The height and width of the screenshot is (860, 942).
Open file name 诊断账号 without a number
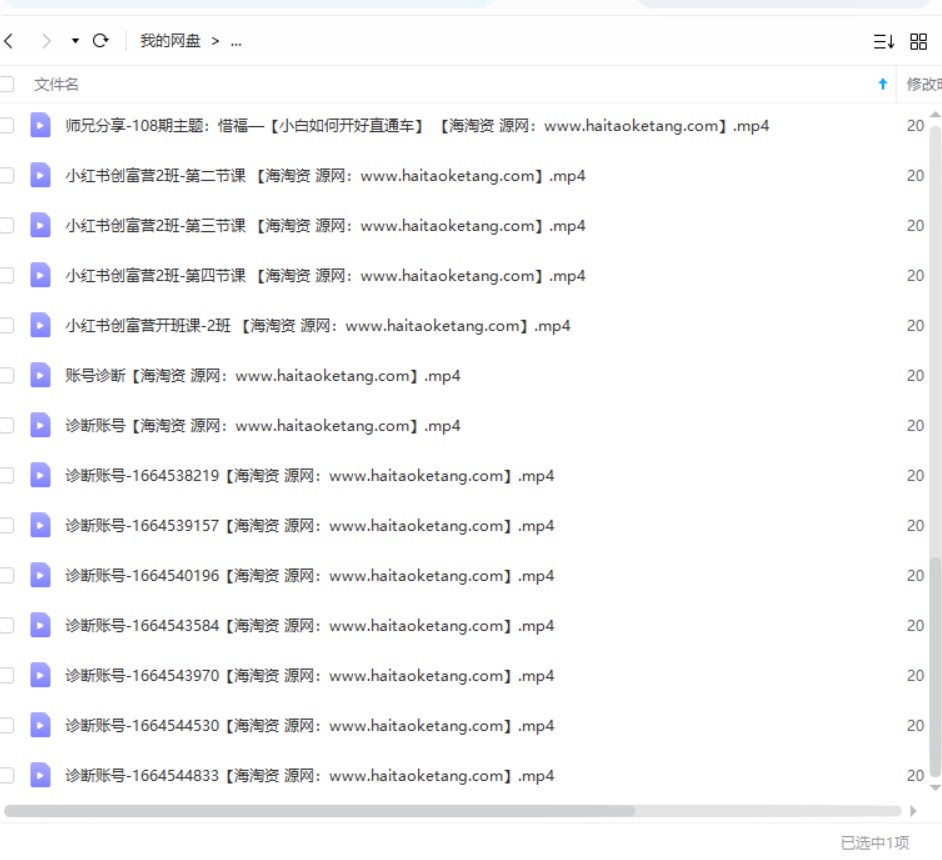pos(263,425)
